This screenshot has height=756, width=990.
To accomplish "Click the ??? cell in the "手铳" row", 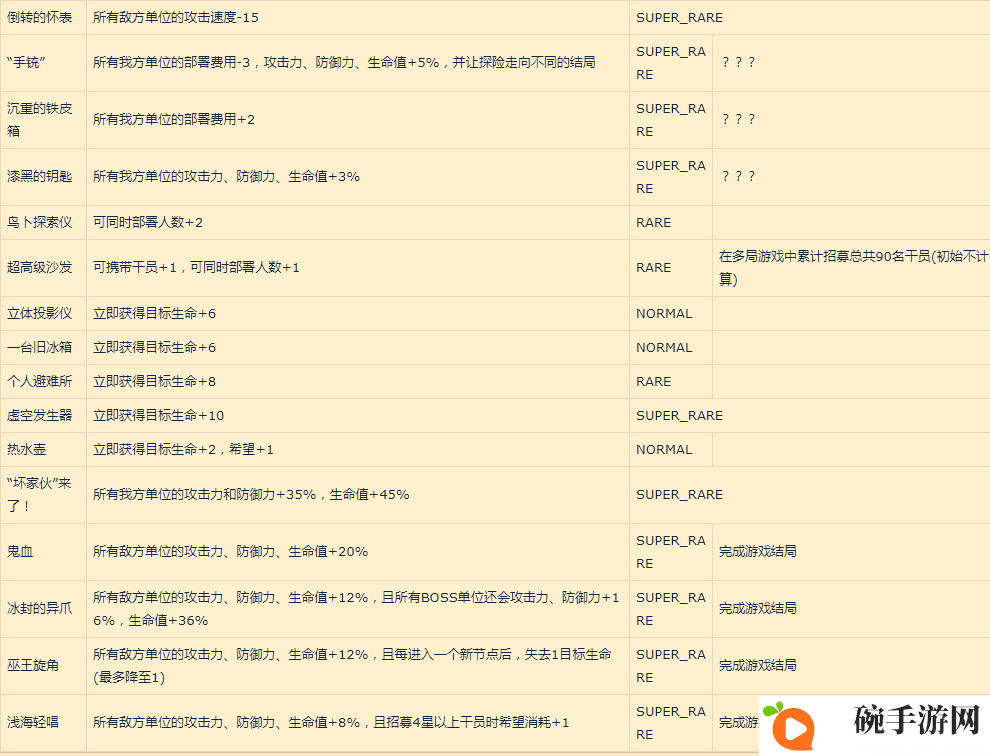I will (738, 63).
